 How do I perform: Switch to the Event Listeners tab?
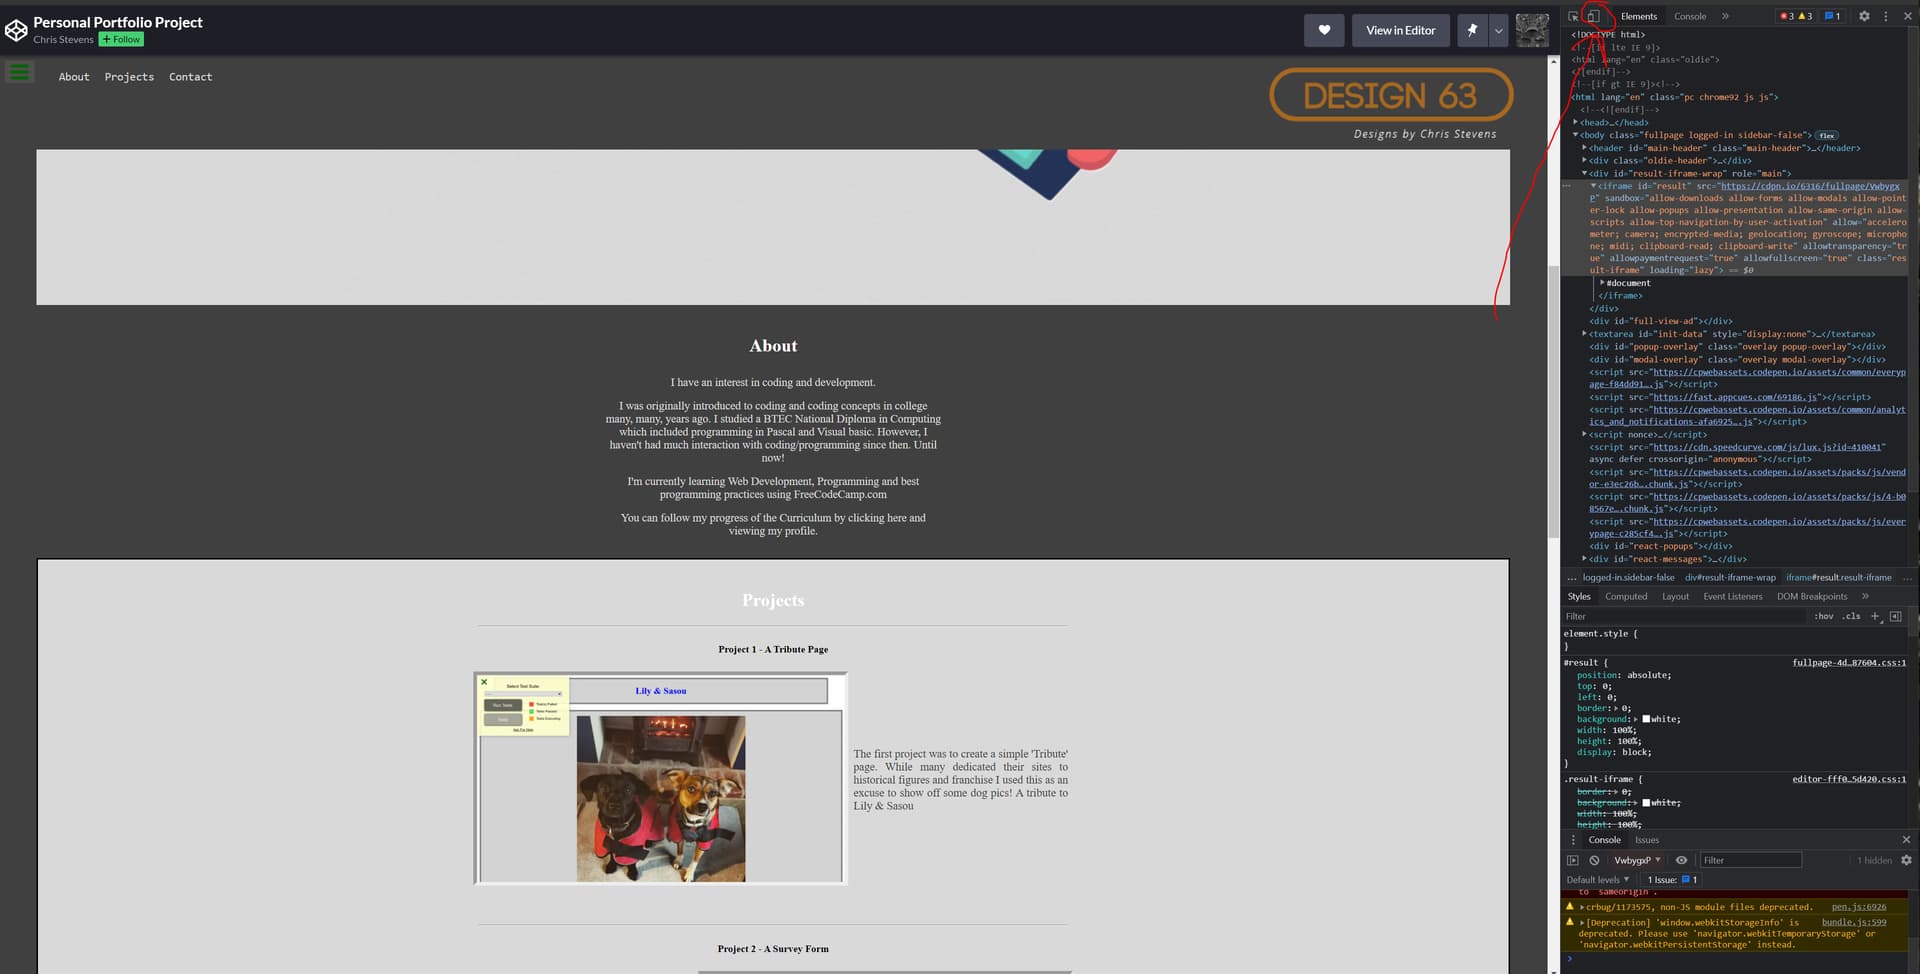click(1733, 596)
